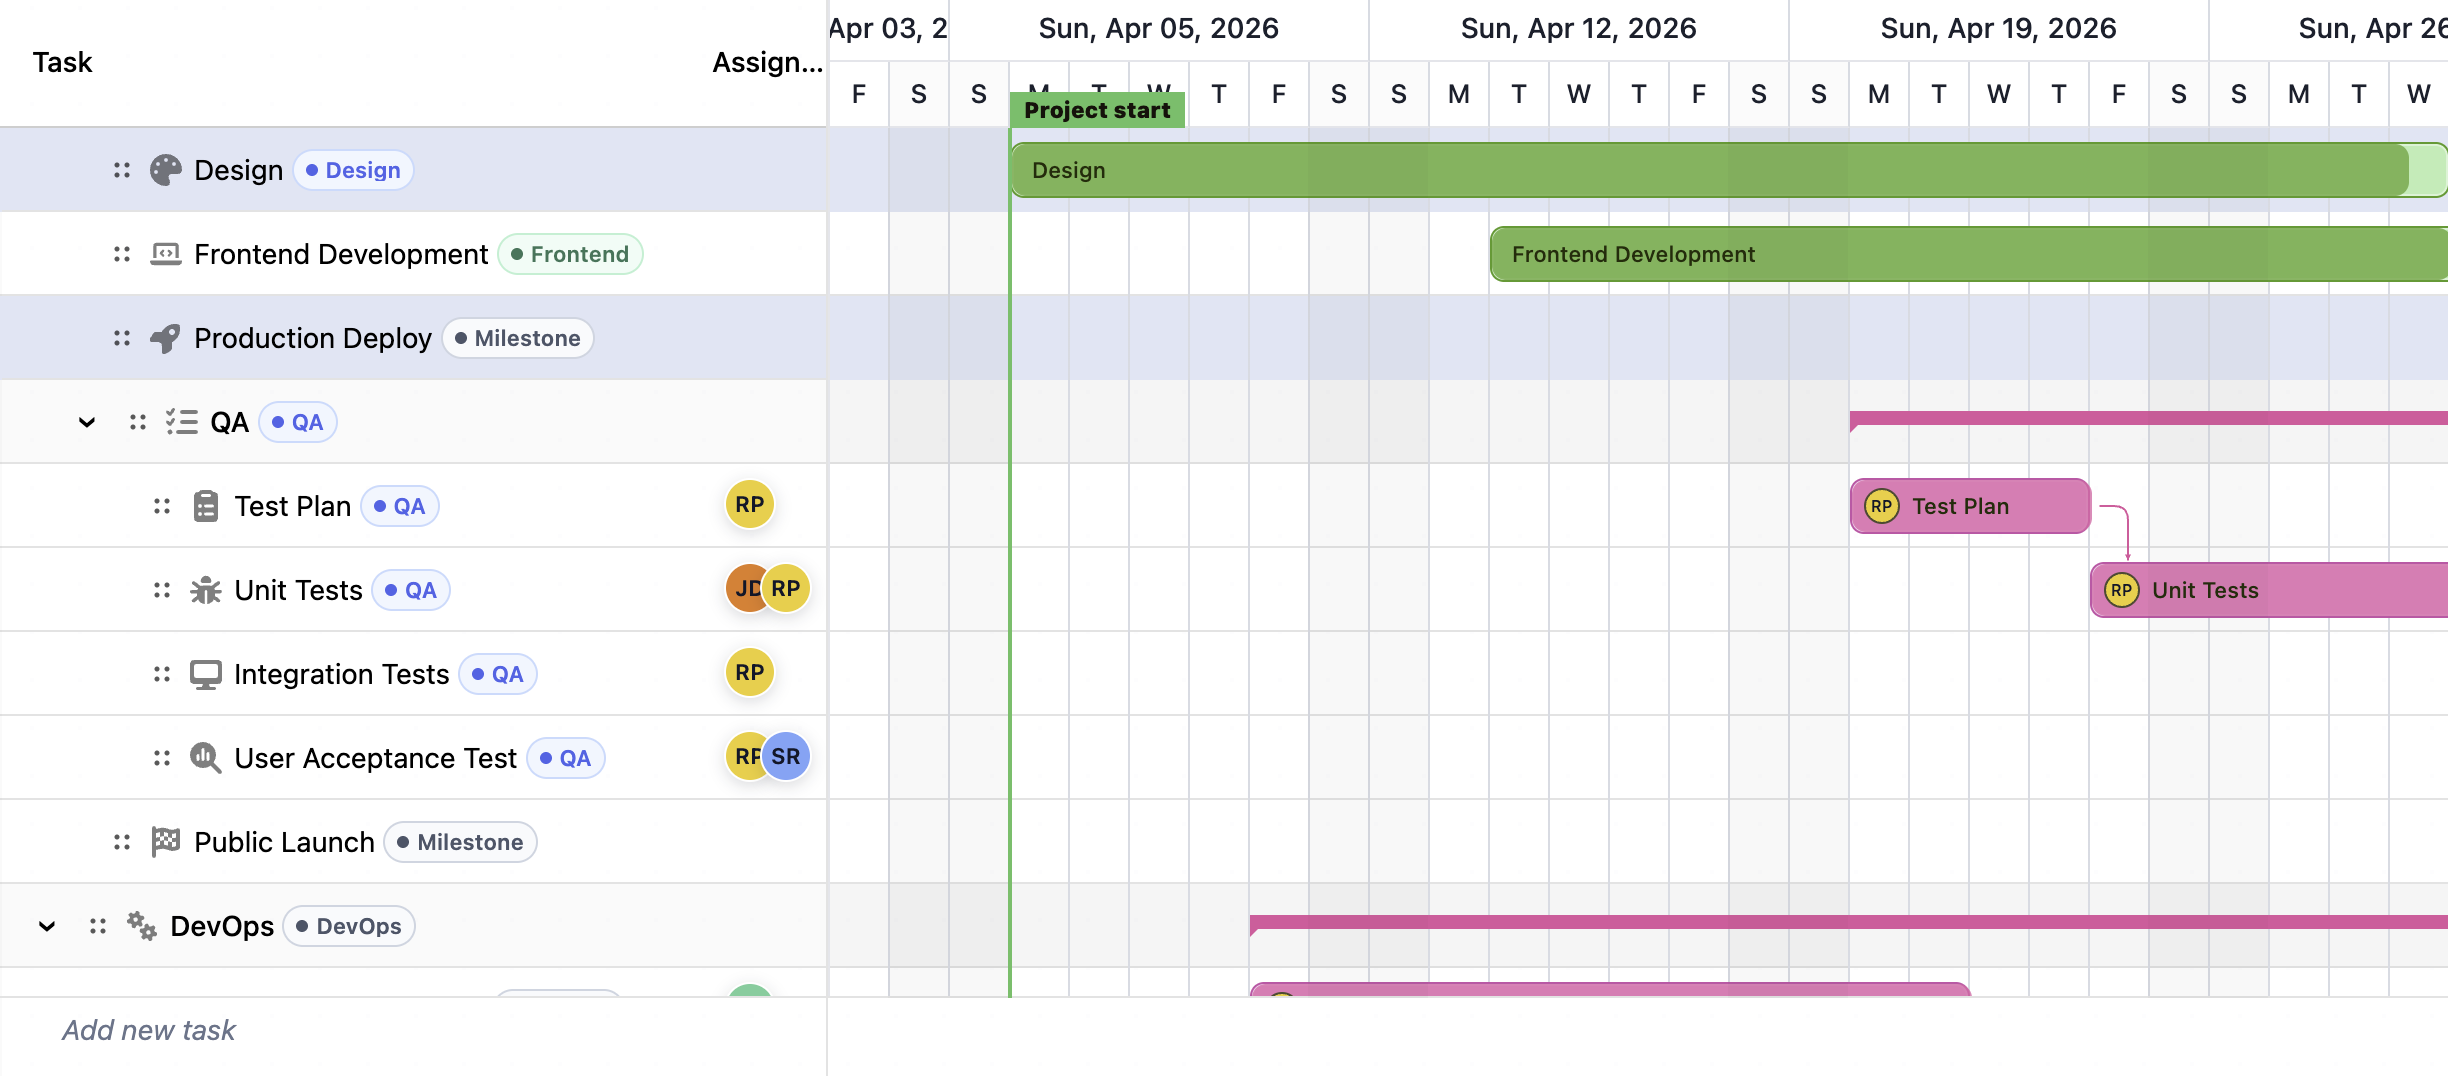
Task: Click the QA tag on Integration Tests
Action: pos(498,674)
